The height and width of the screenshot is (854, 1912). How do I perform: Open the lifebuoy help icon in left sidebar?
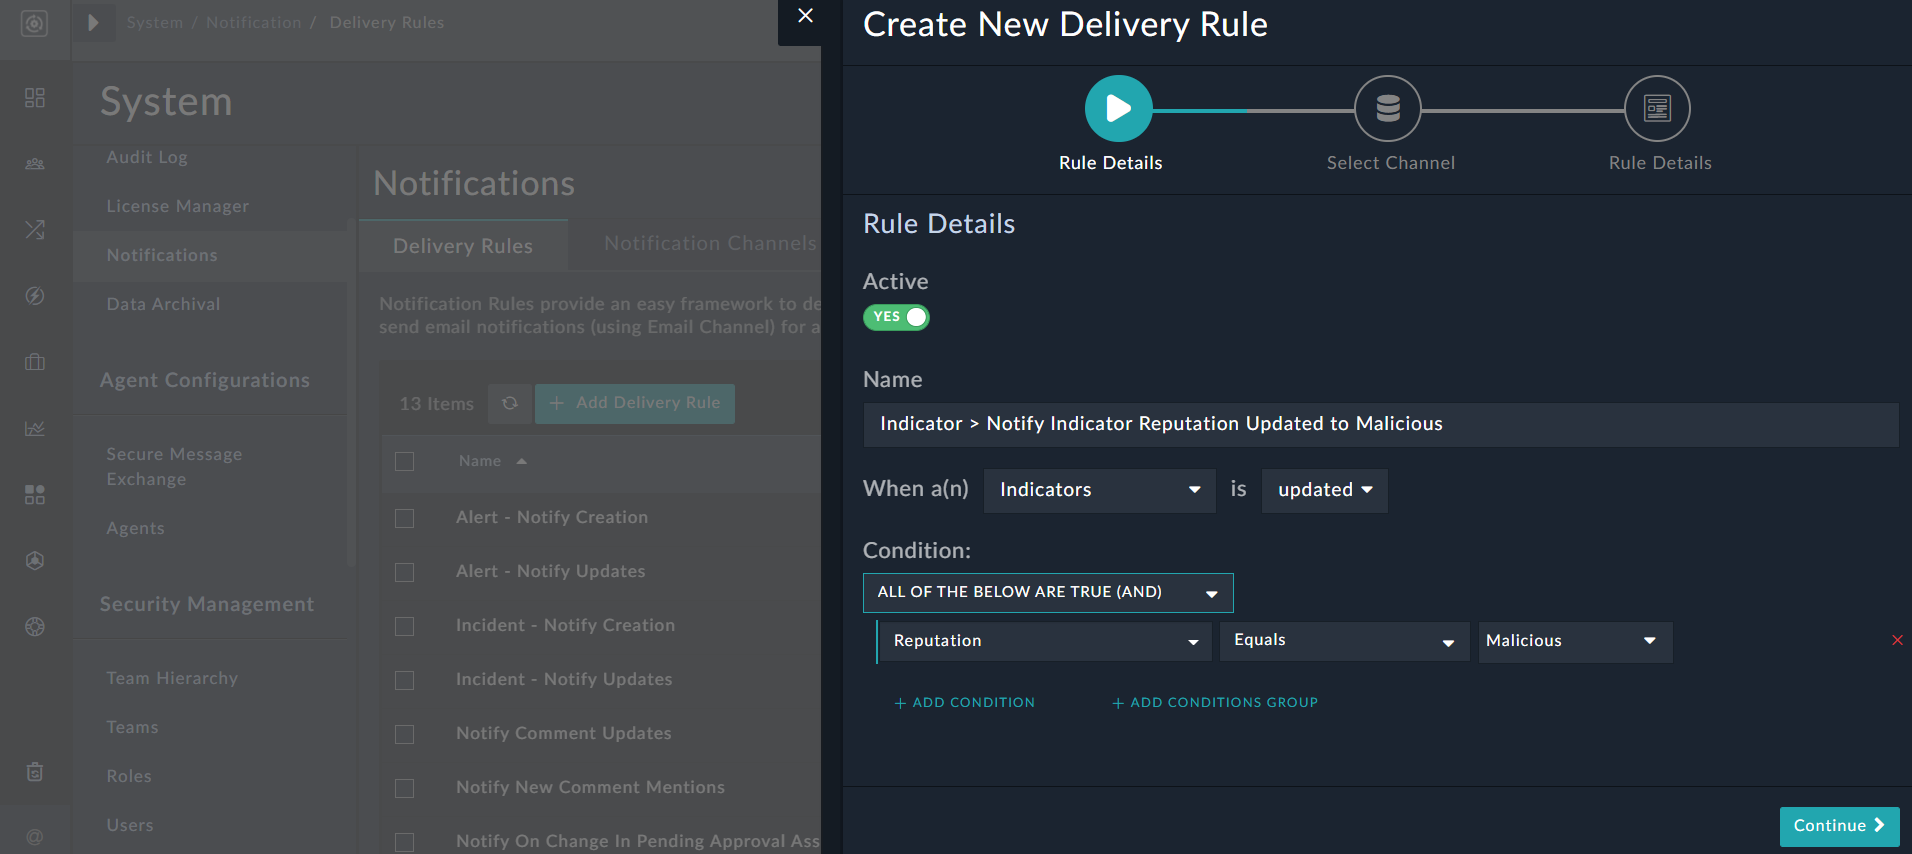(x=35, y=627)
